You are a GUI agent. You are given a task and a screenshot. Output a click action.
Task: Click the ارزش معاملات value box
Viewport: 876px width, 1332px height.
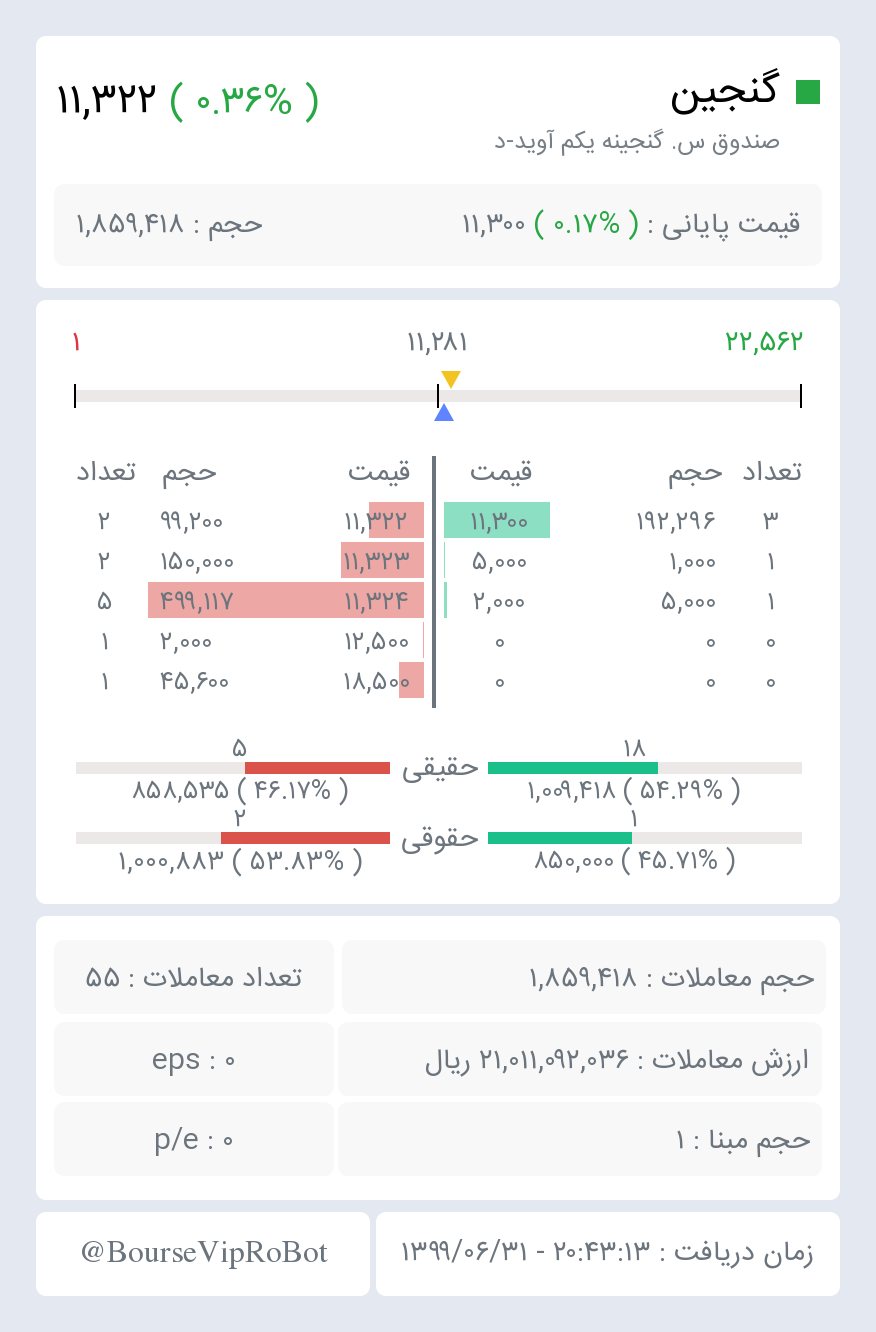tap(580, 1059)
